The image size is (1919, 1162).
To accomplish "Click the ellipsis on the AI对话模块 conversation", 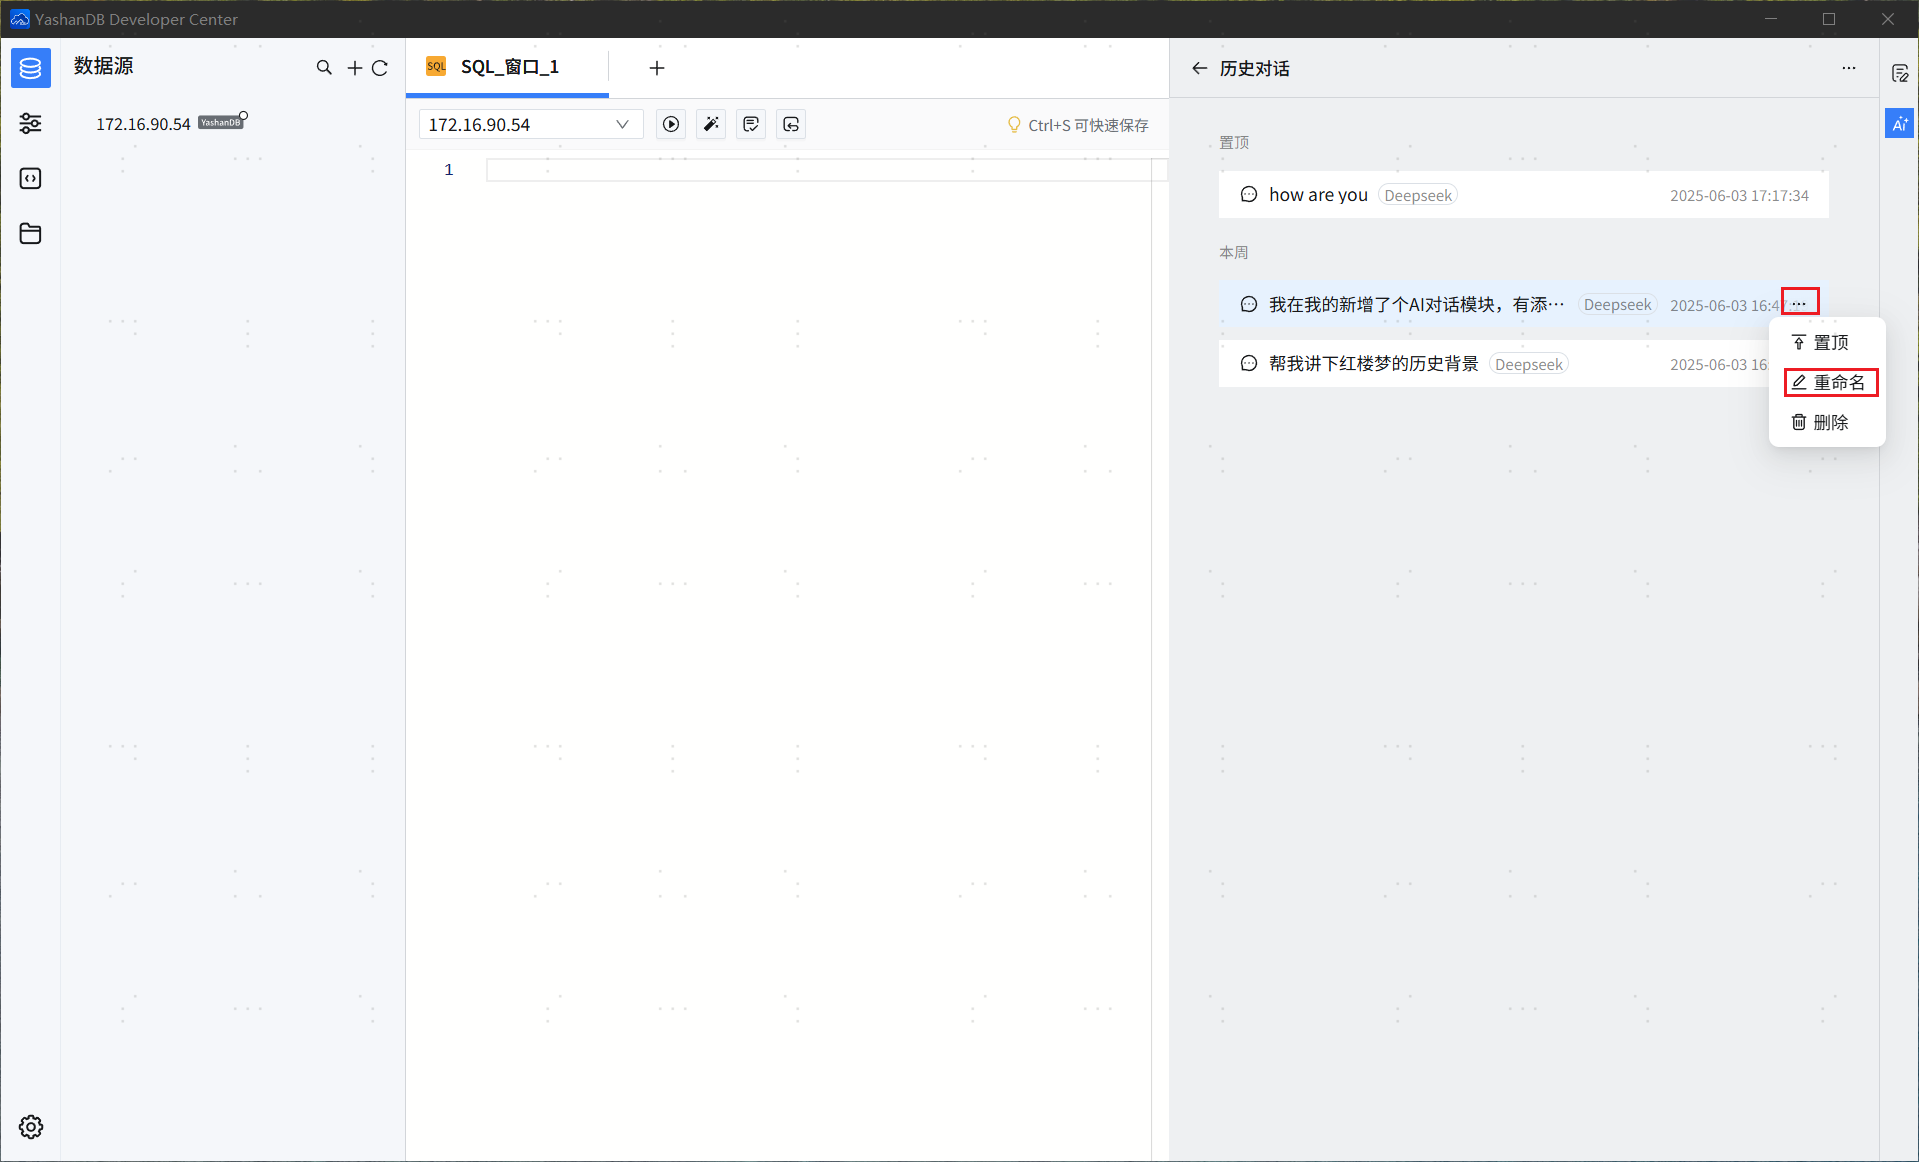I will tap(1799, 303).
